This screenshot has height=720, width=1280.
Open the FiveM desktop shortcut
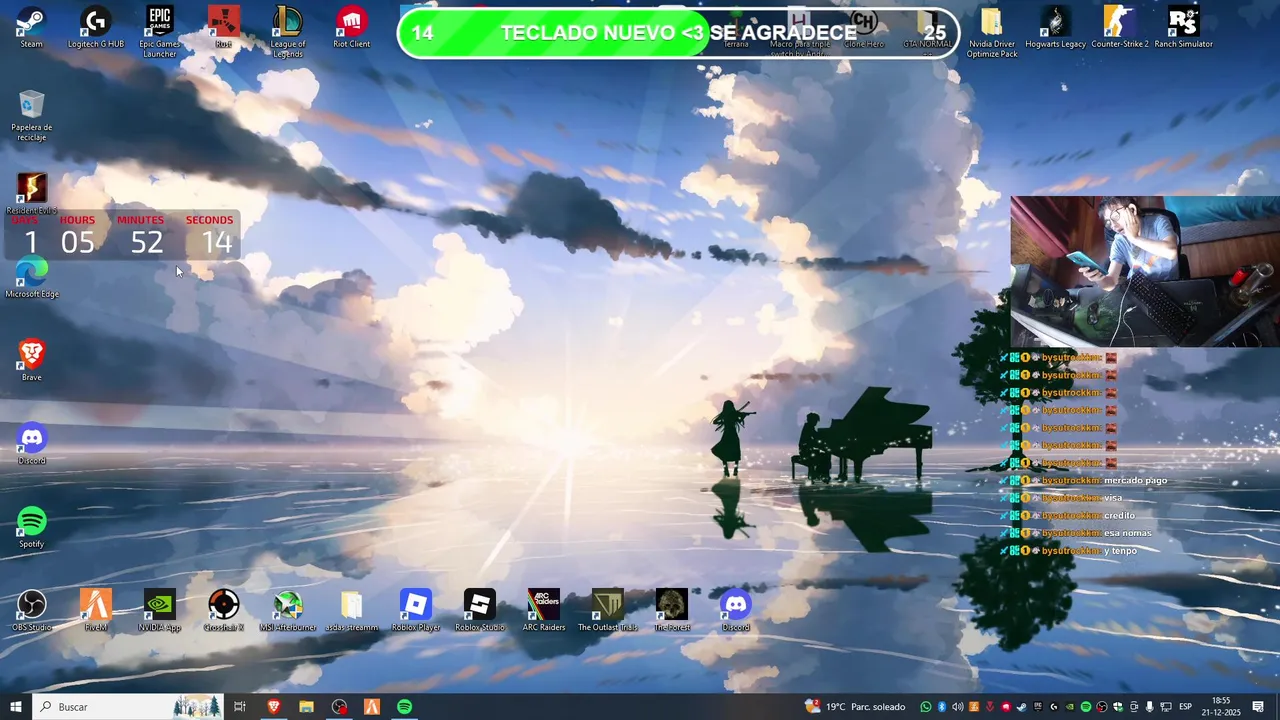click(96, 610)
